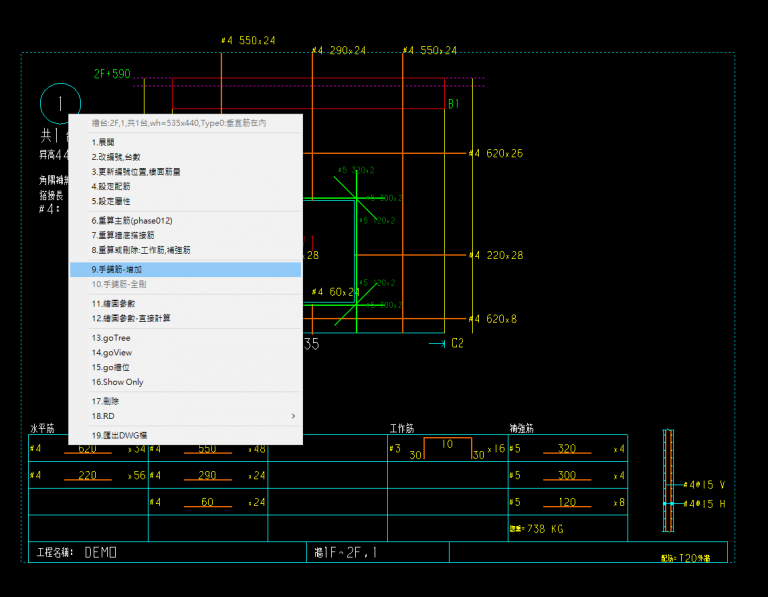Select the 7.重算 menu entry

coord(186,235)
